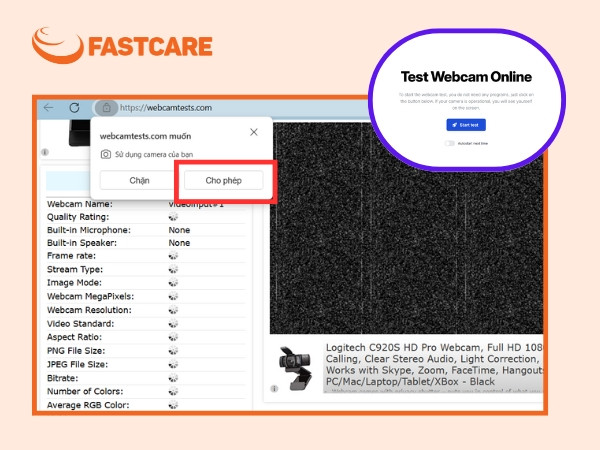Select the PNG File Size label
The width and height of the screenshot is (600, 450).
coord(76,351)
